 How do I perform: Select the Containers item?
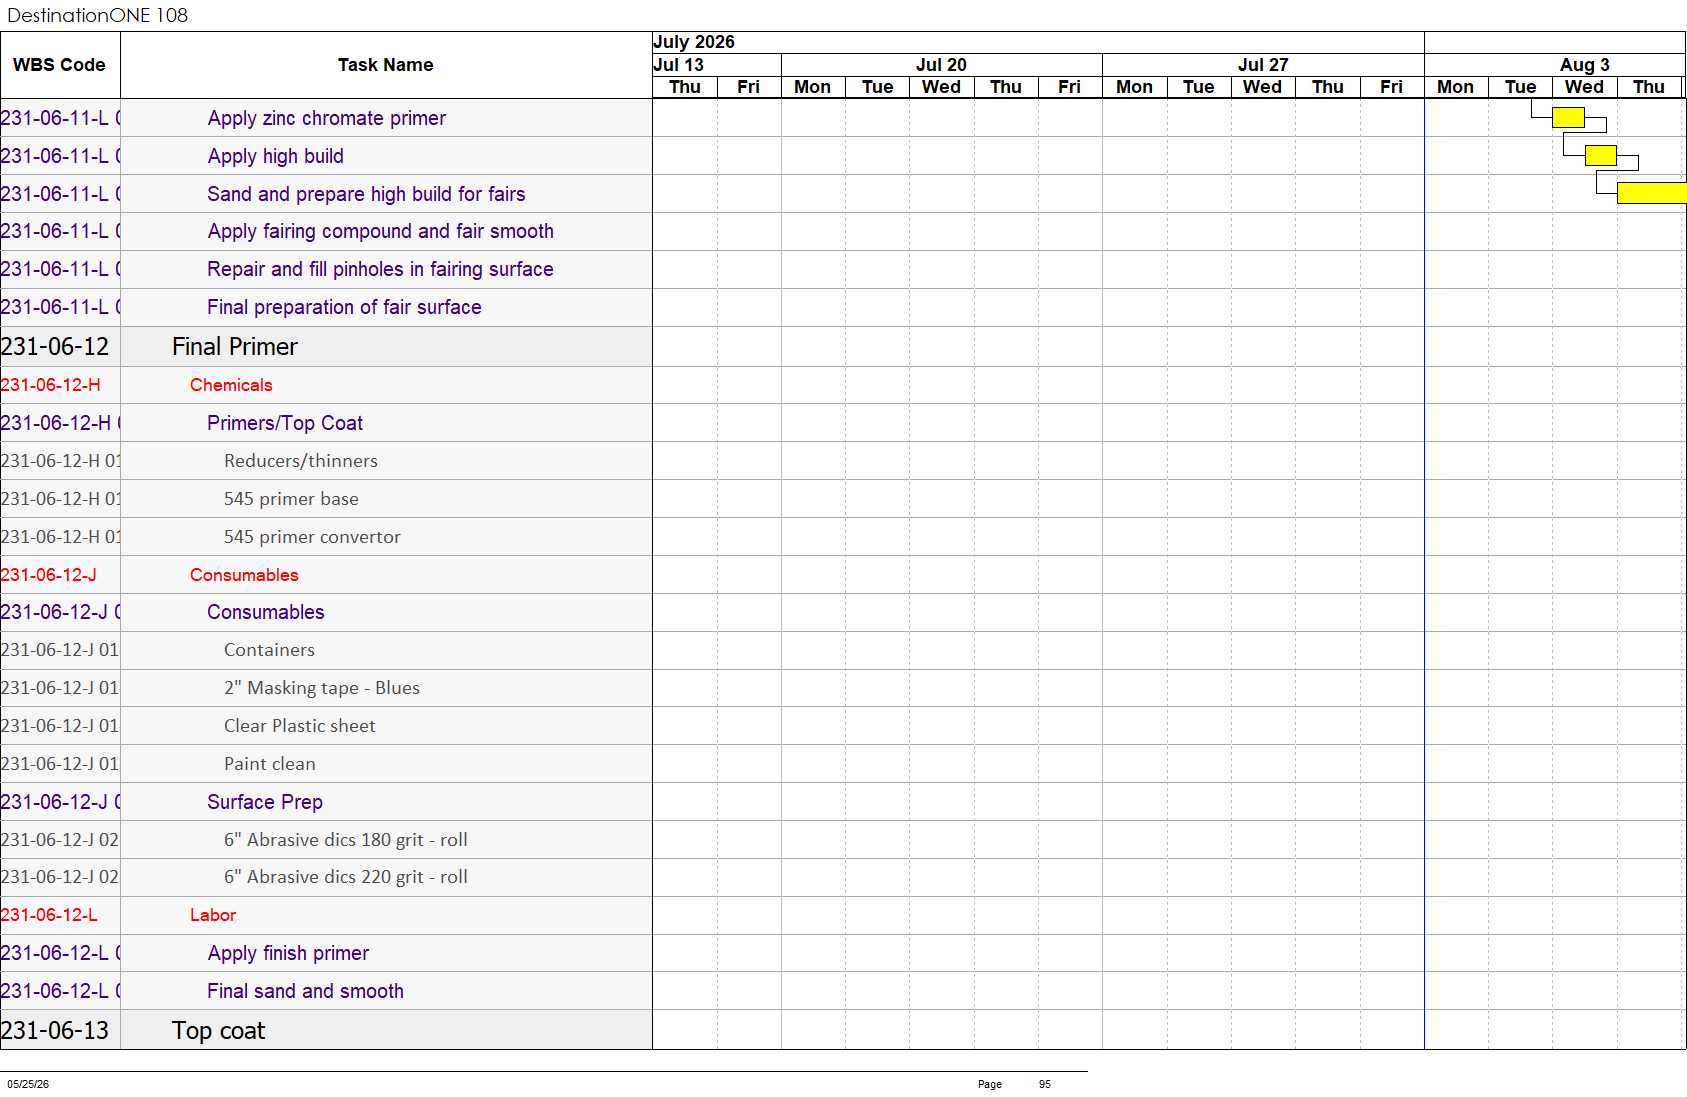(x=269, y=650)
